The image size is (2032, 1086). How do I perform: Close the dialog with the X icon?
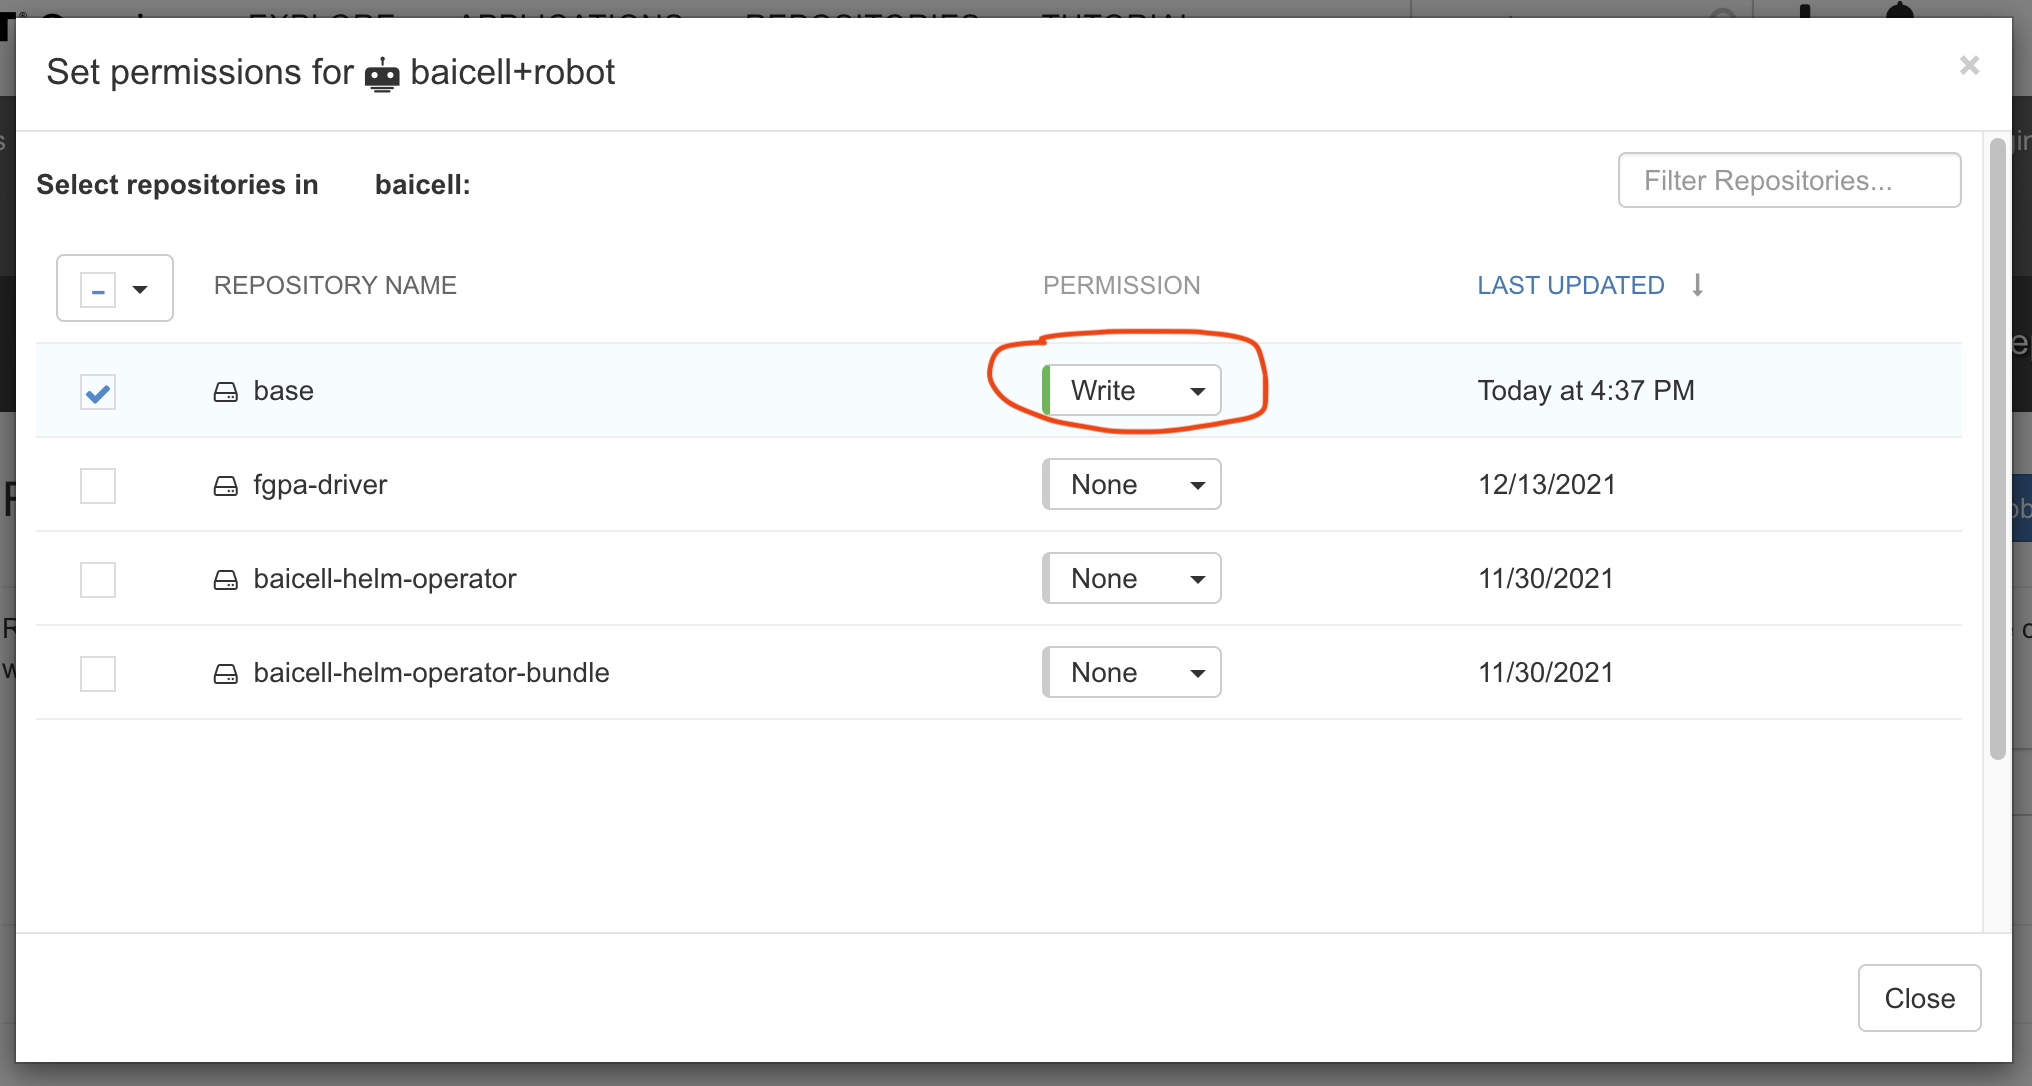pyautogui.click(x=1969, y=66)
